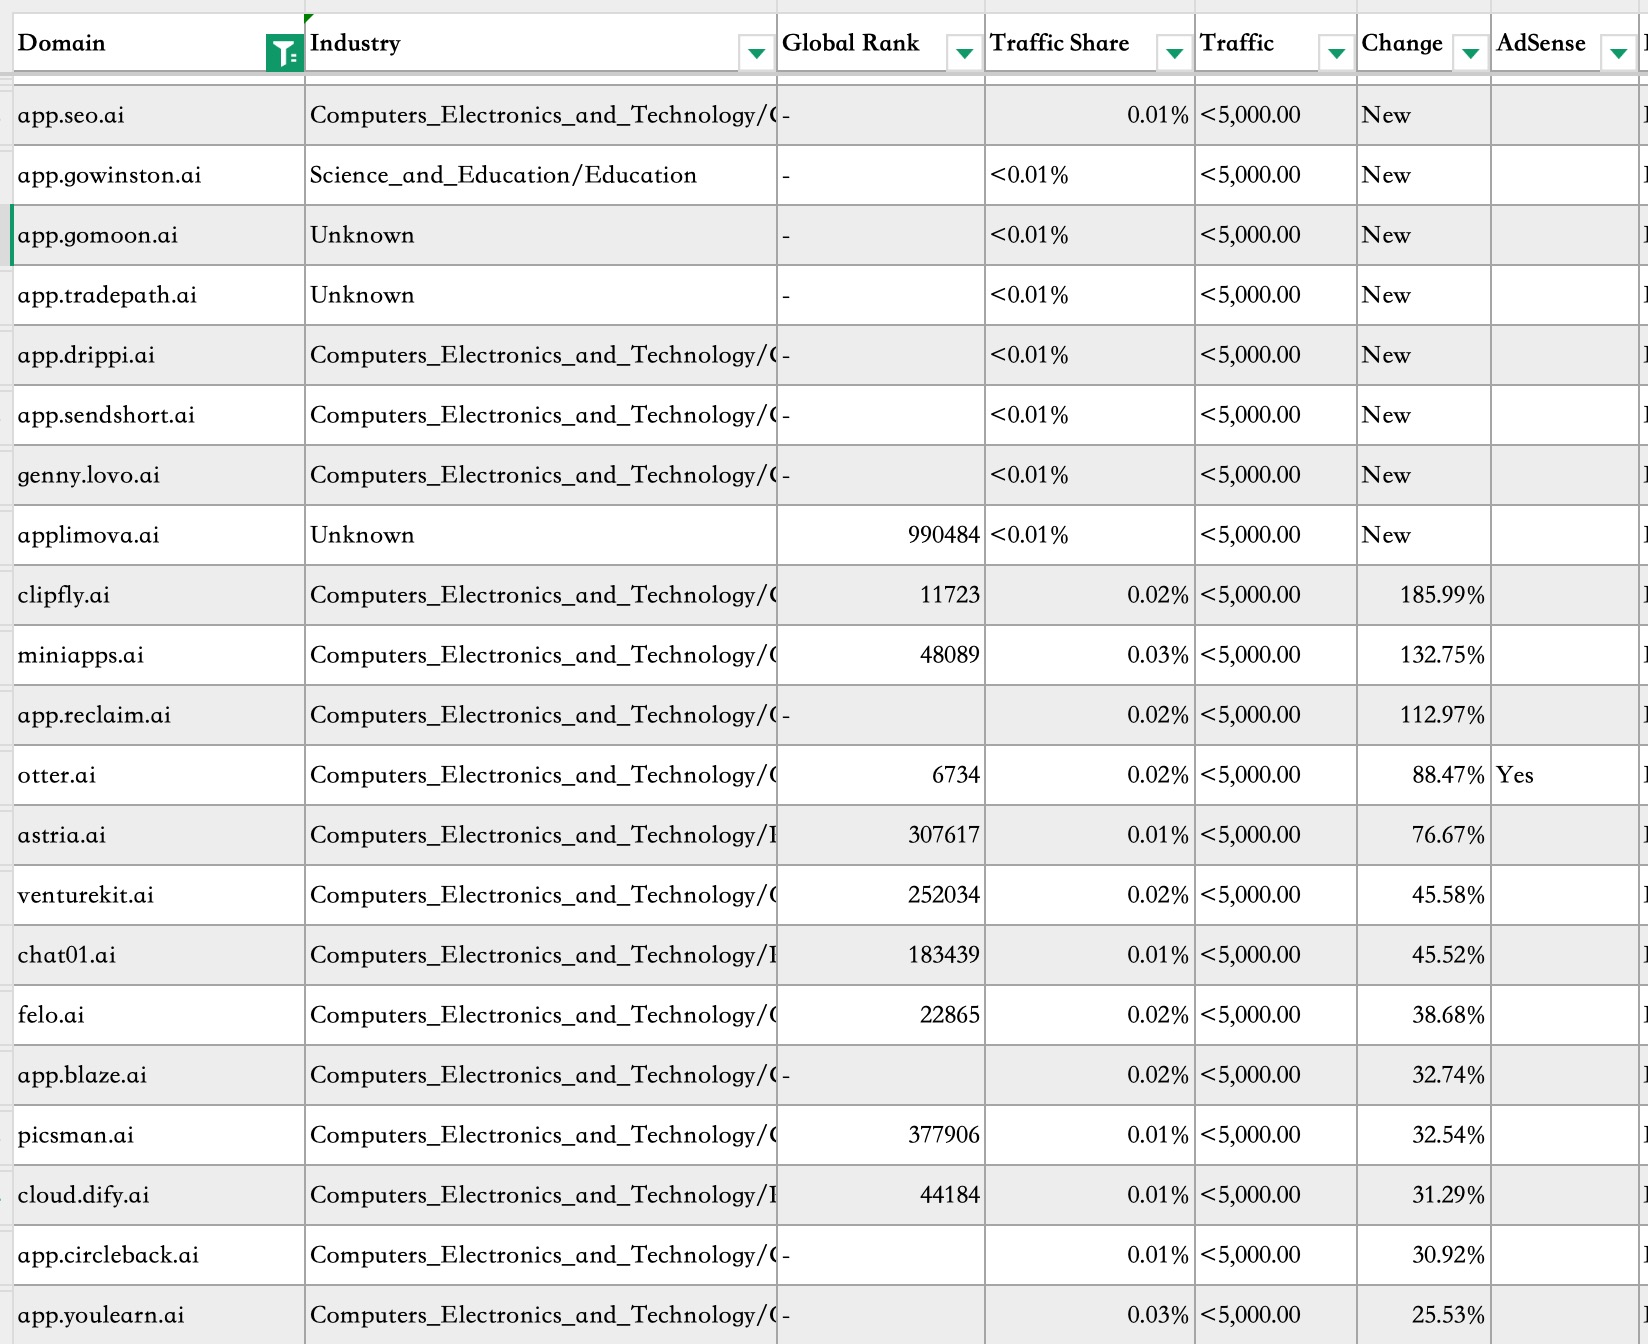The height and width of the screenshot is (1344, 1648).
Task: Open the AdSense column filter dropdown
Action: (1618, 53)
